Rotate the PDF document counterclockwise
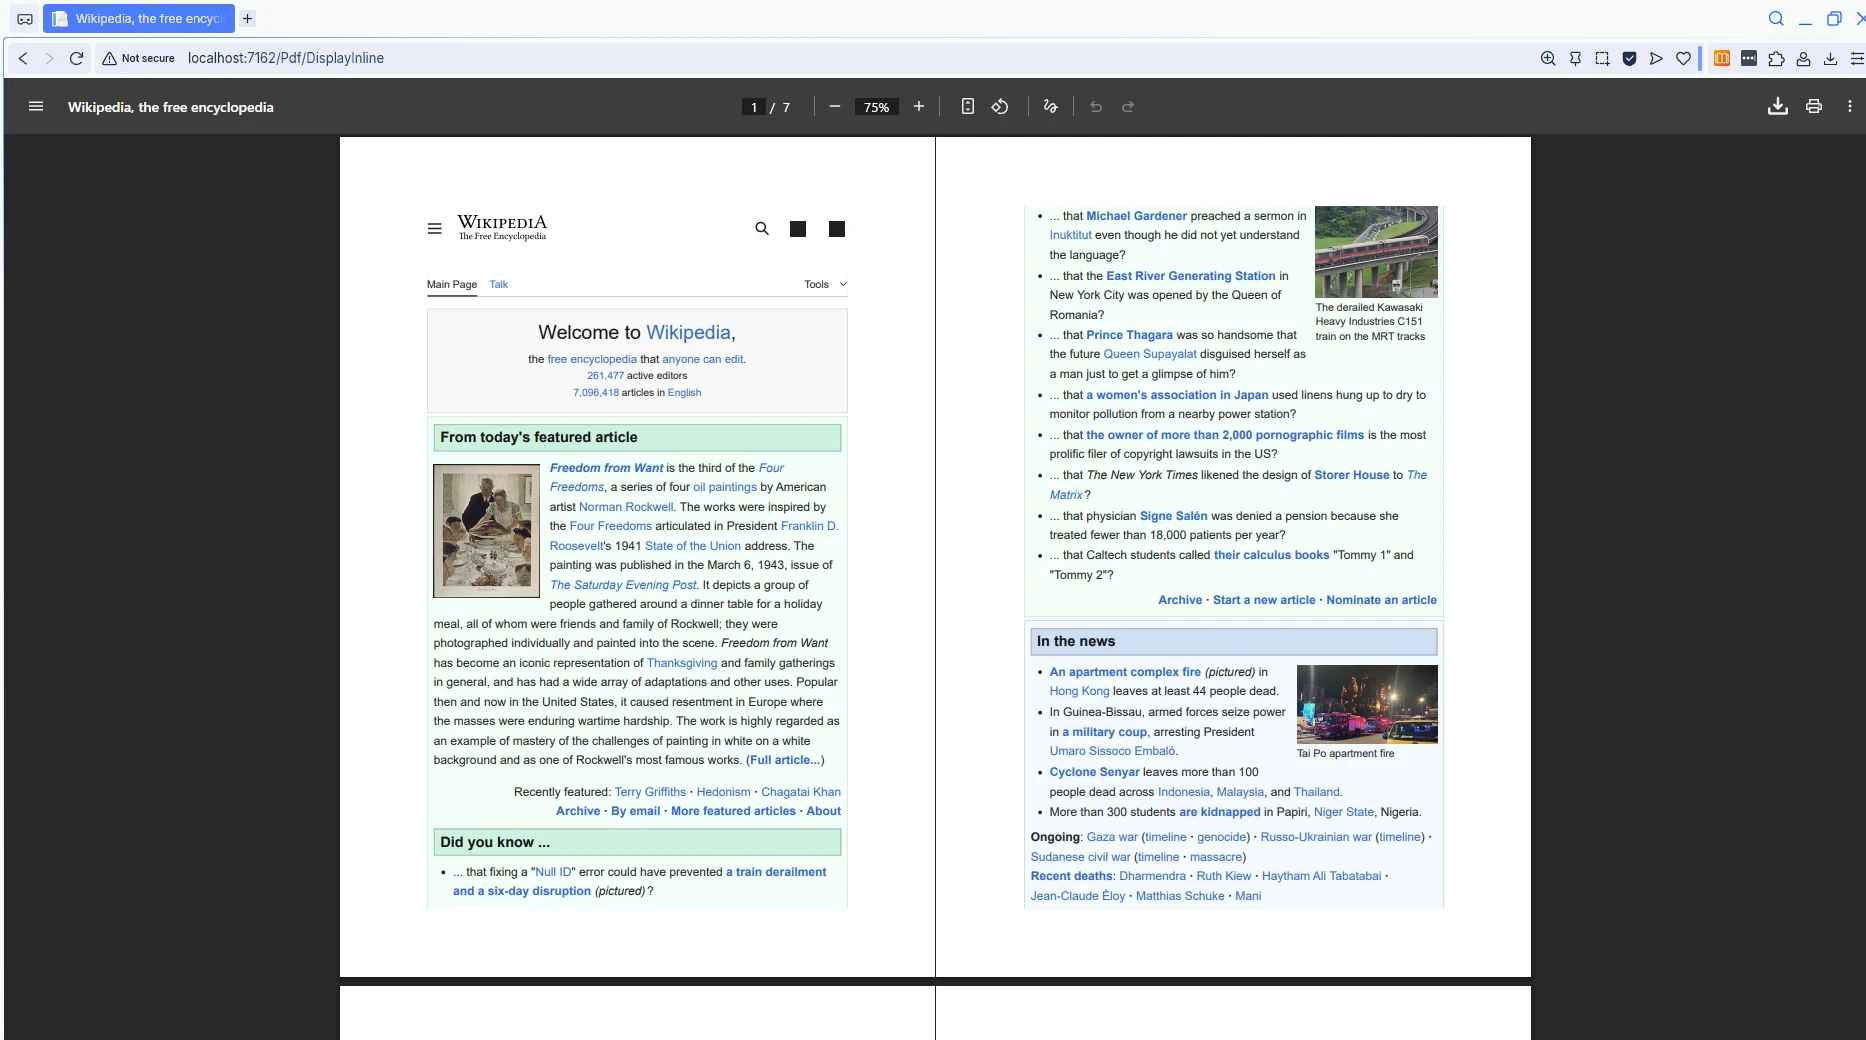Image resolution: width=1866 pixels, height=1040 pixels. (1000, 107)
